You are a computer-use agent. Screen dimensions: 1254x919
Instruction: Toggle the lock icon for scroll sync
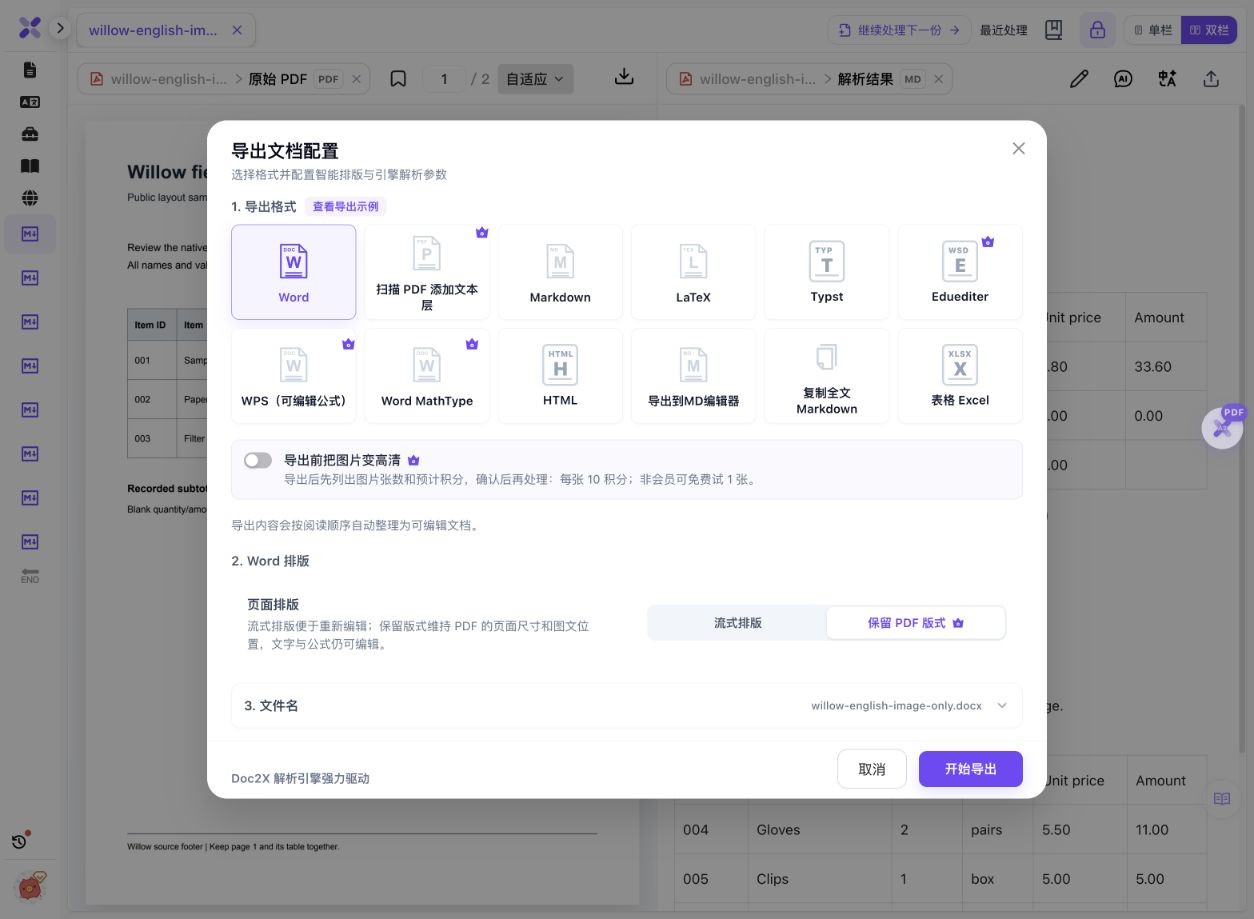(x=1098, y=30)
